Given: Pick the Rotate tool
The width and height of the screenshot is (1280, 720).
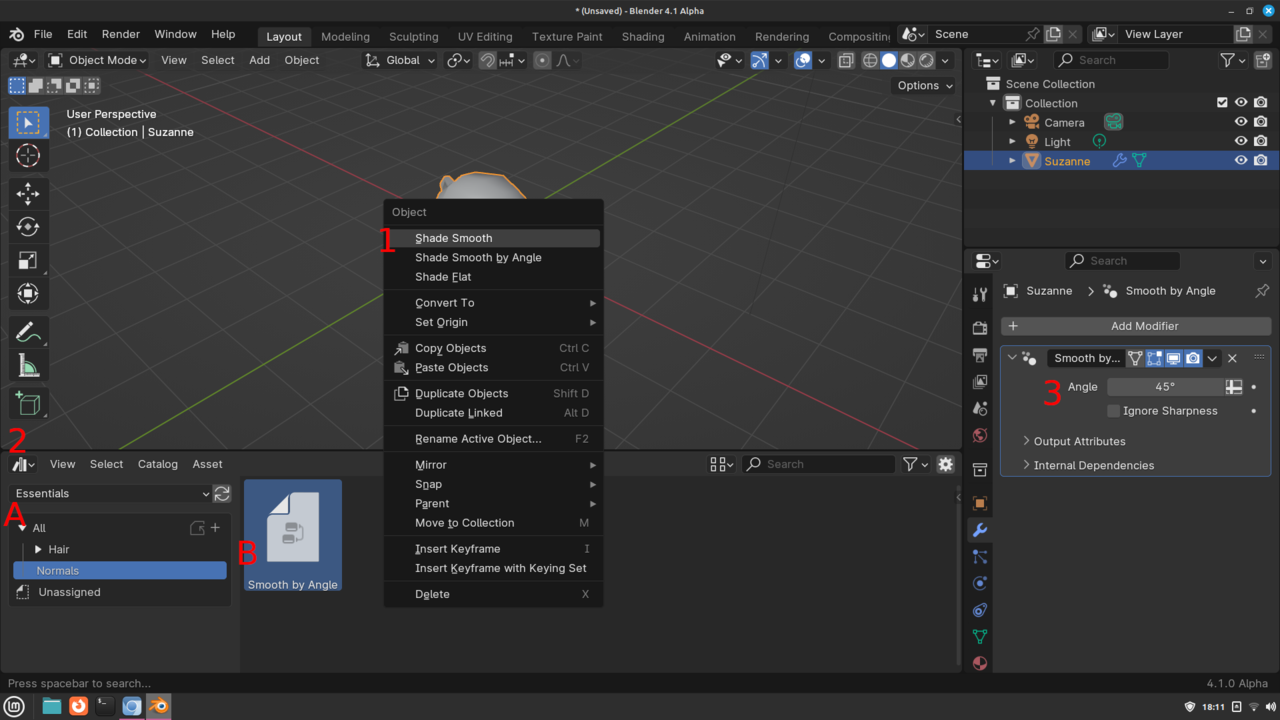Looking at the screenshot, I should [28, 227].
